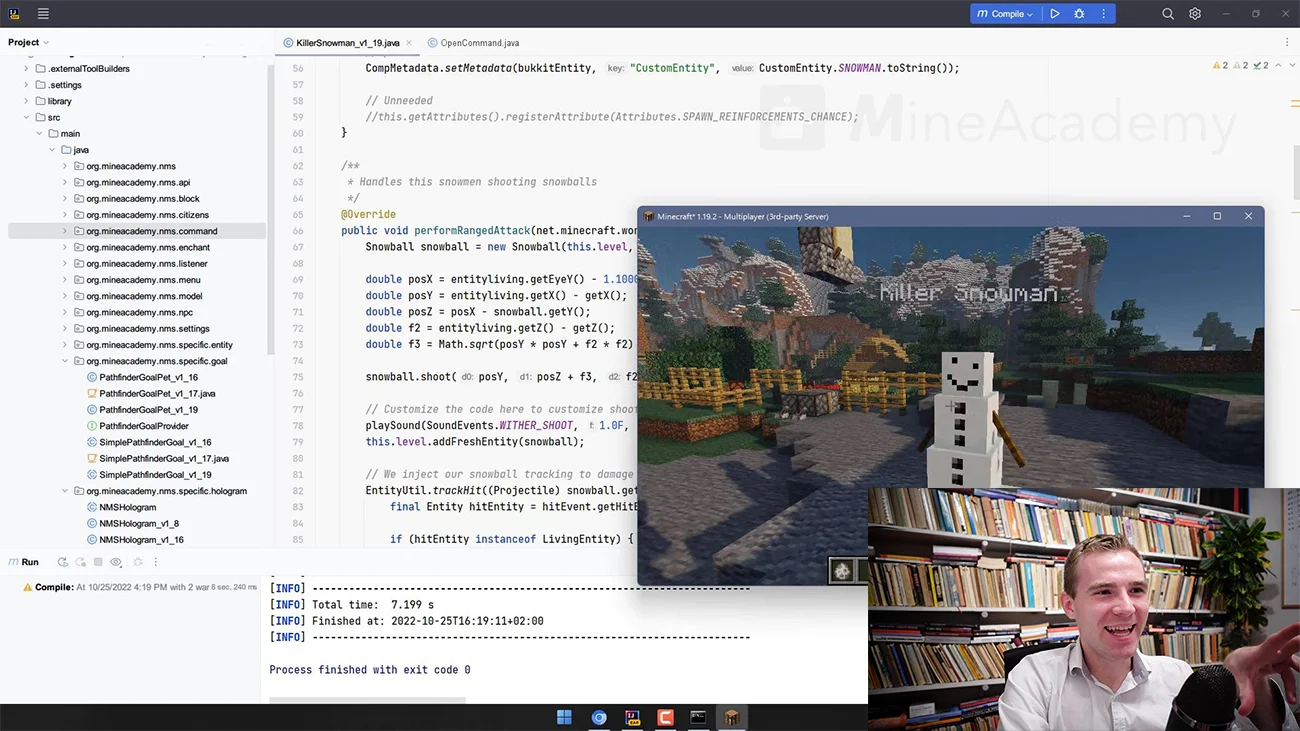The height and width of the screenshot is (731, 1300).
Task: Open PathfinderGoalPet_v1_16 class
Action: (x=142, y=377)
